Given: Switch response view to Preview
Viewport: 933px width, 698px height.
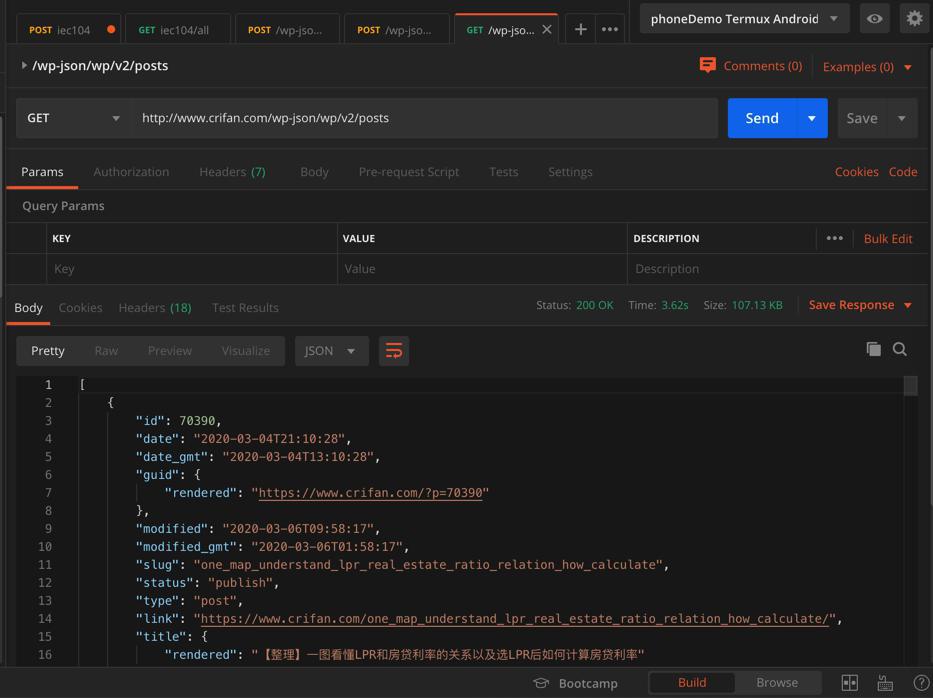Looking at the screenshot, I should (x=170, y=351).
